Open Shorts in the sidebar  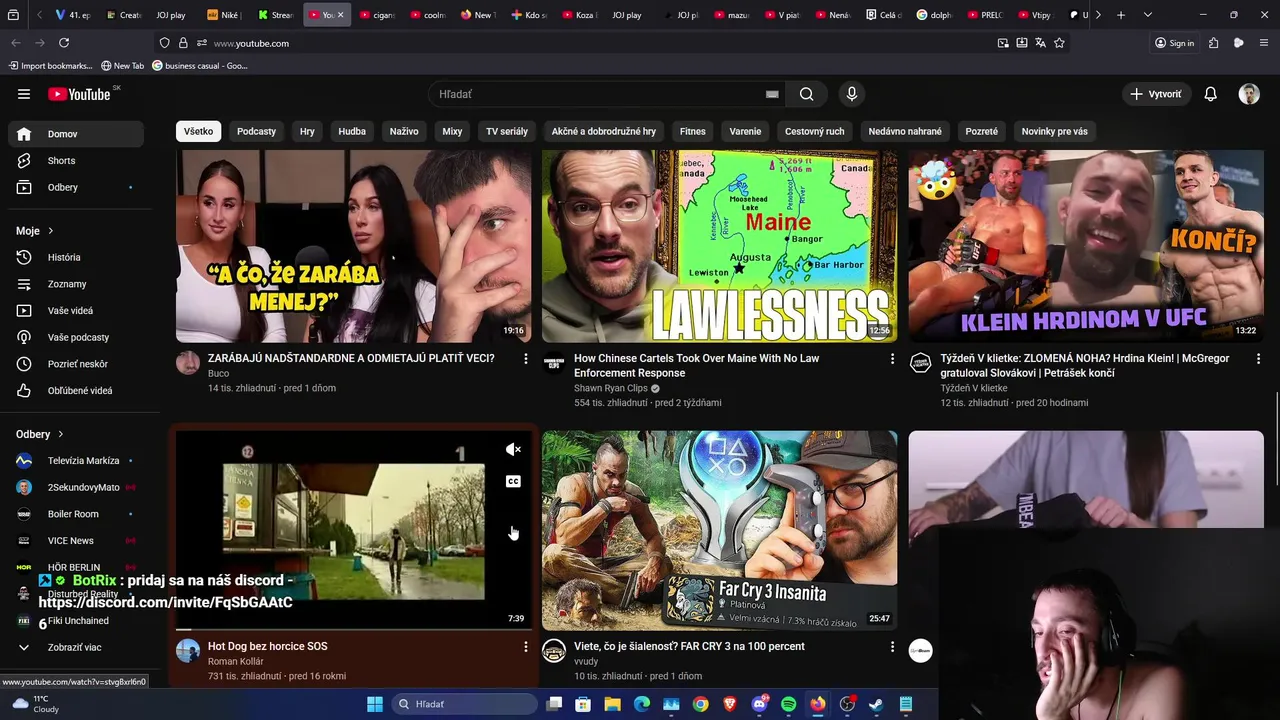click(76, 160)
